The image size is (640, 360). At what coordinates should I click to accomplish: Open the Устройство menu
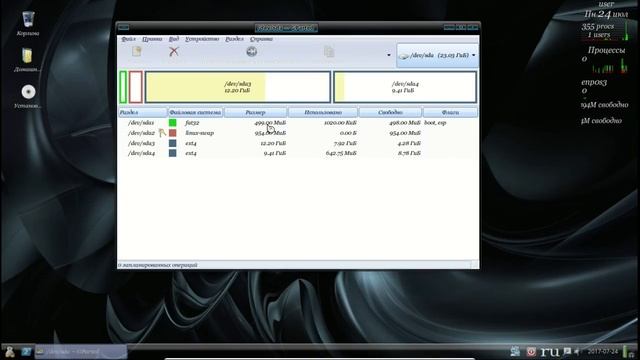[202, 39]
